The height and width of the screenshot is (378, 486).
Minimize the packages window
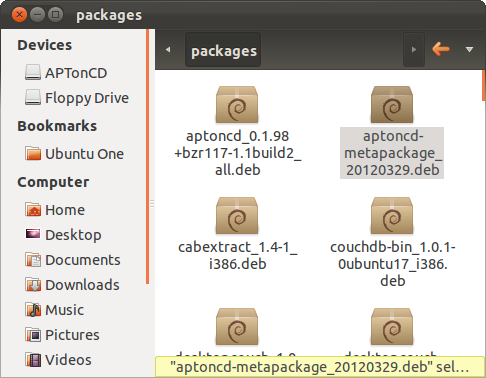coord(37,15)
